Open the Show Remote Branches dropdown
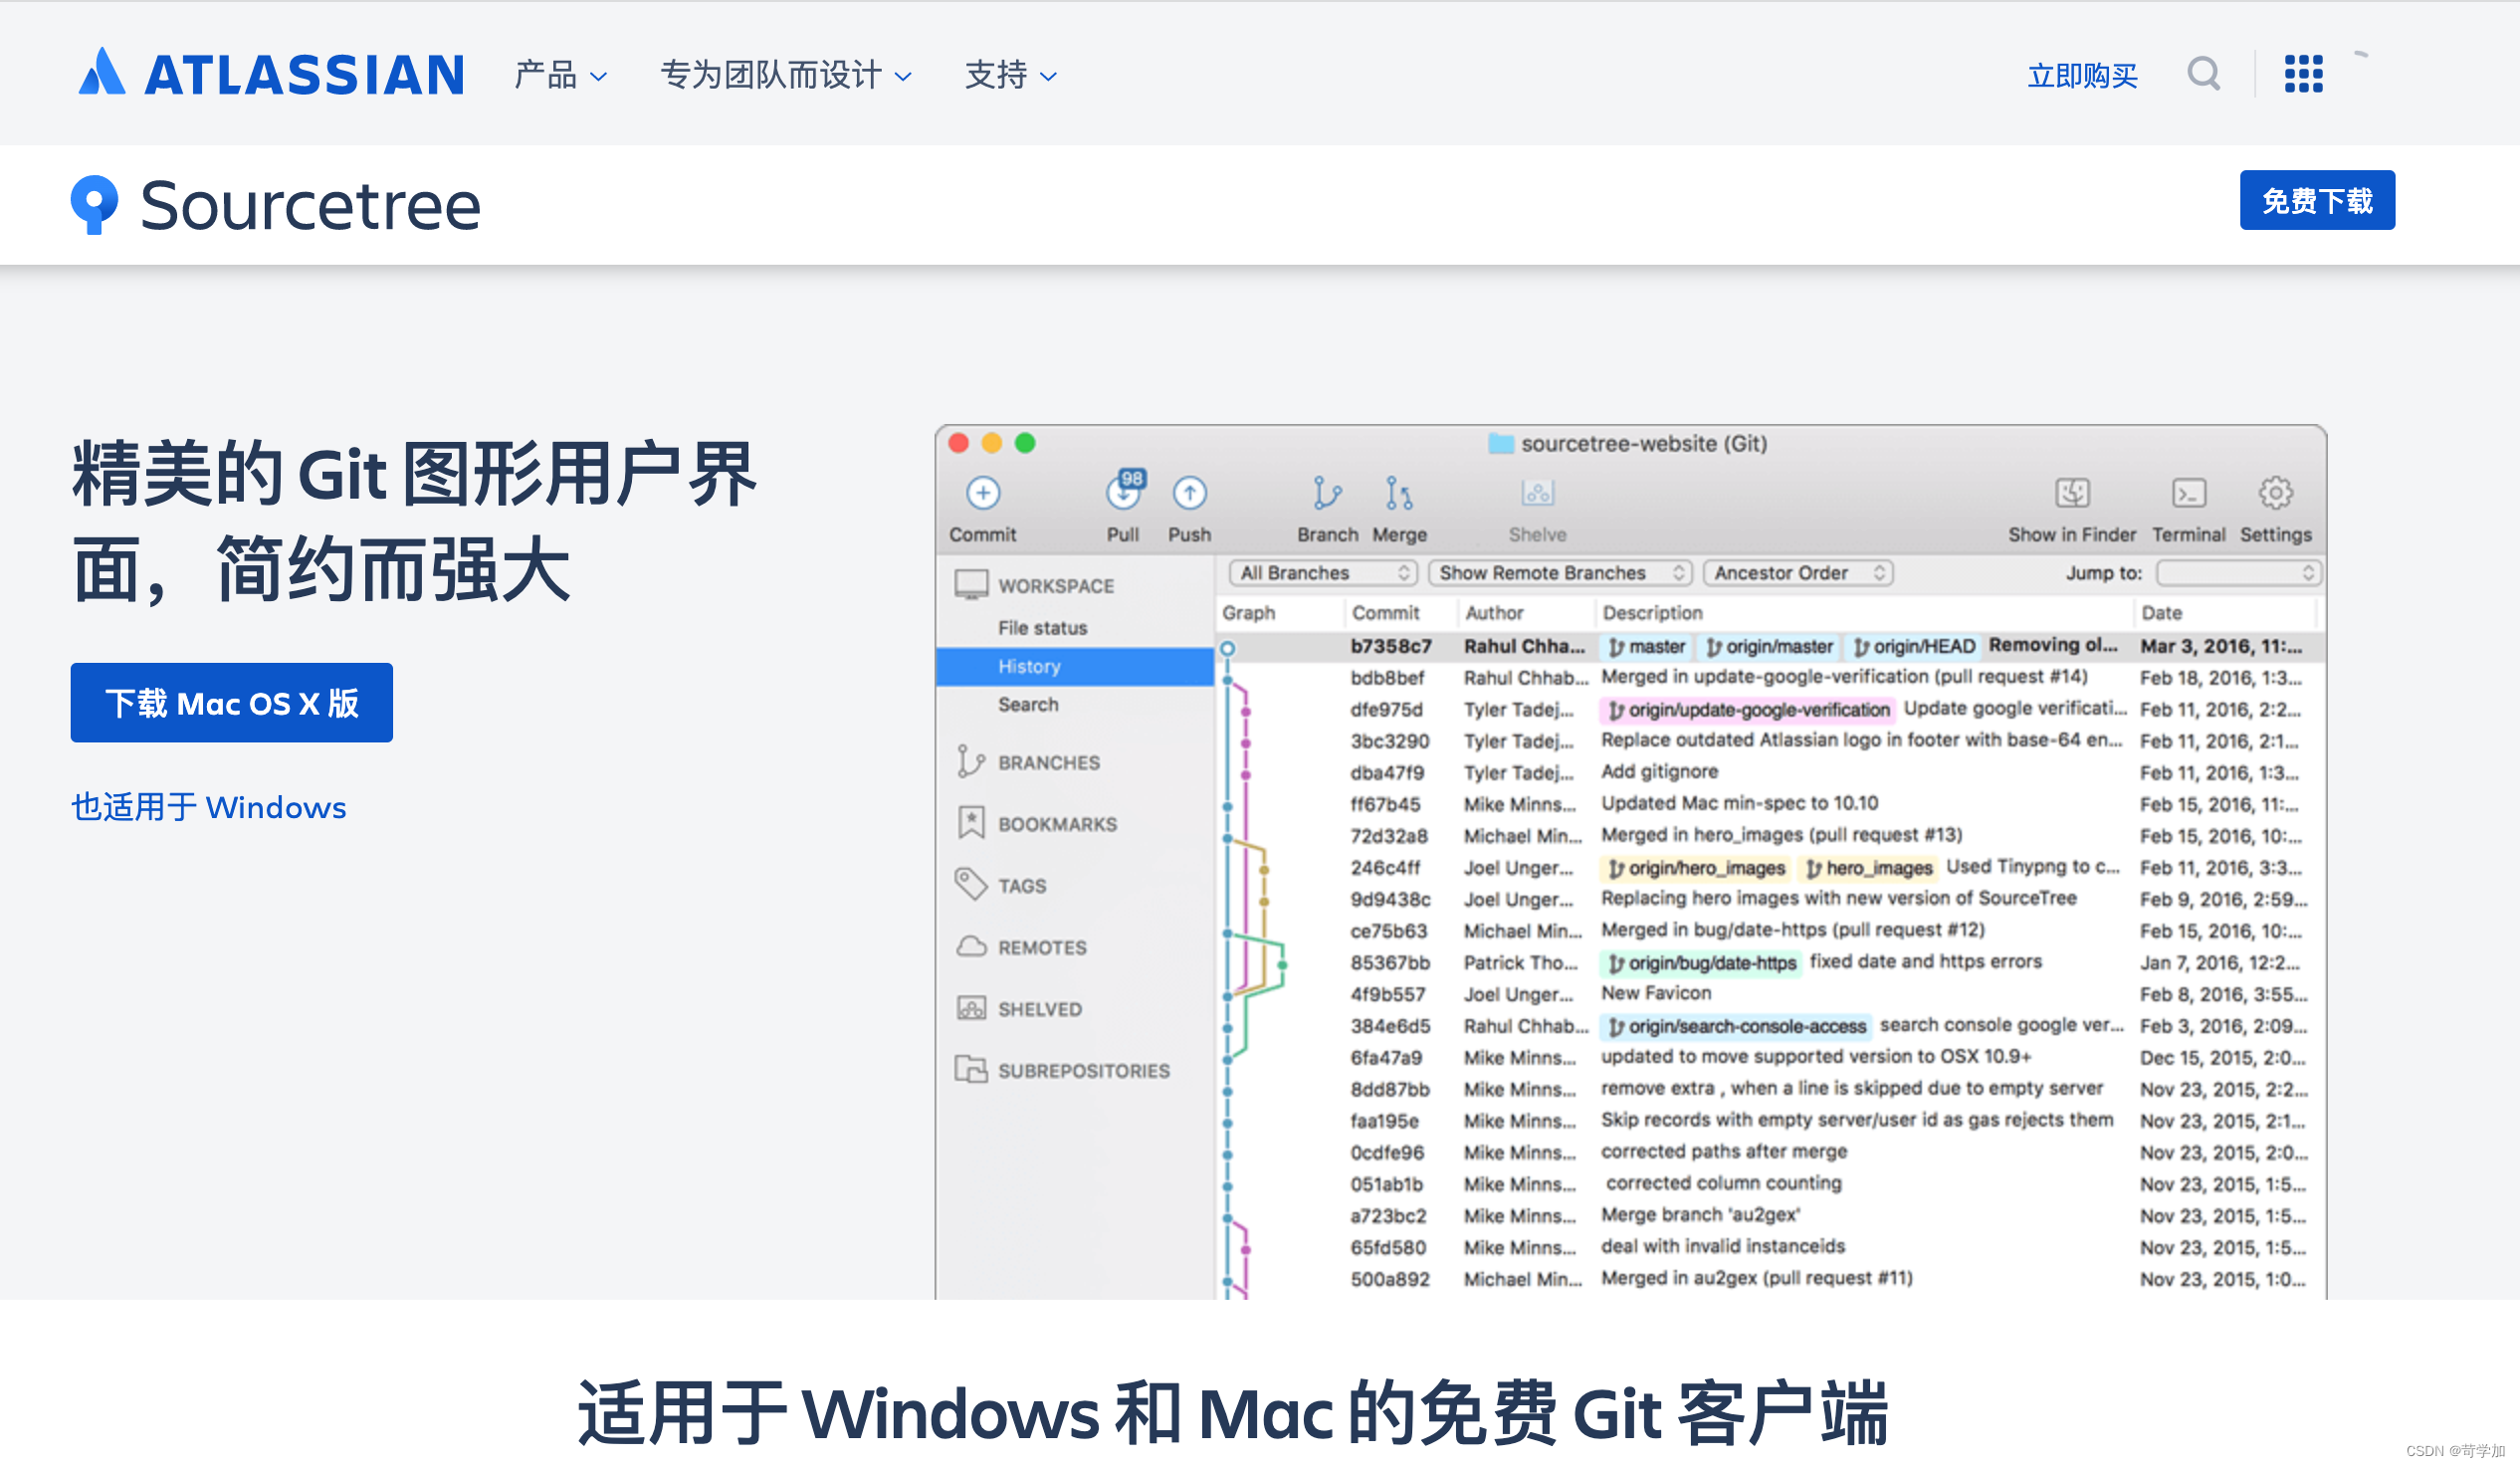 click(1560, 573)
